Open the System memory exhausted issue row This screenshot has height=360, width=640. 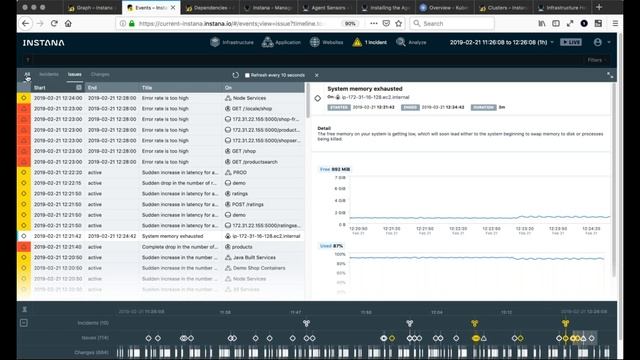tap(161, 236)
